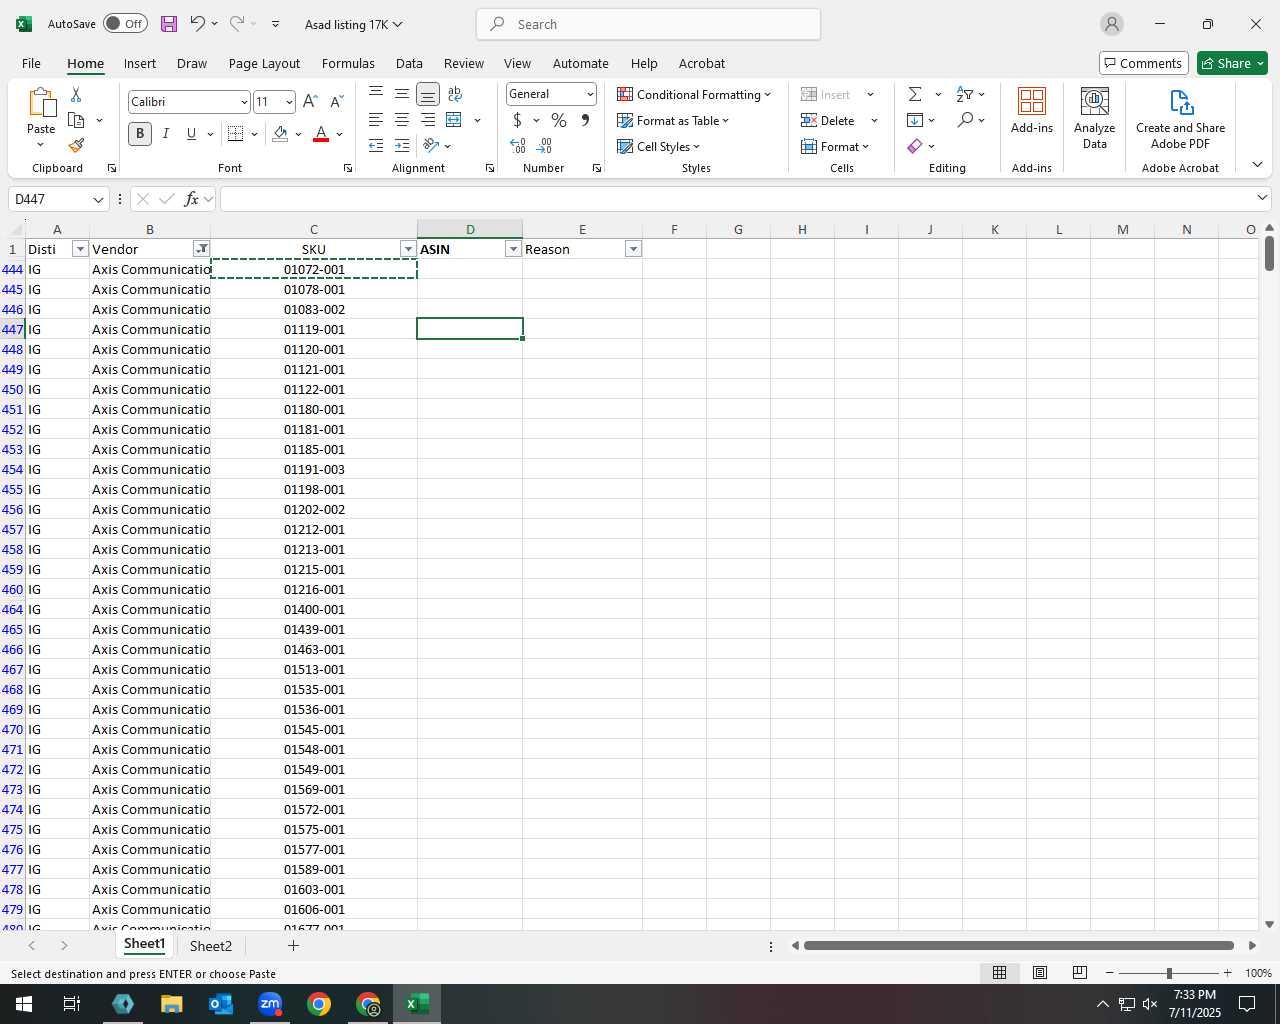
Task: Switch to Sheet2 tab
Action: point(211,946)
